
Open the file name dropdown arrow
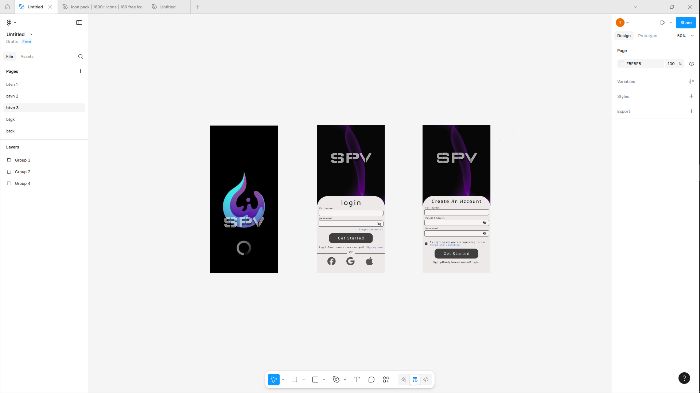pos(31,34)
